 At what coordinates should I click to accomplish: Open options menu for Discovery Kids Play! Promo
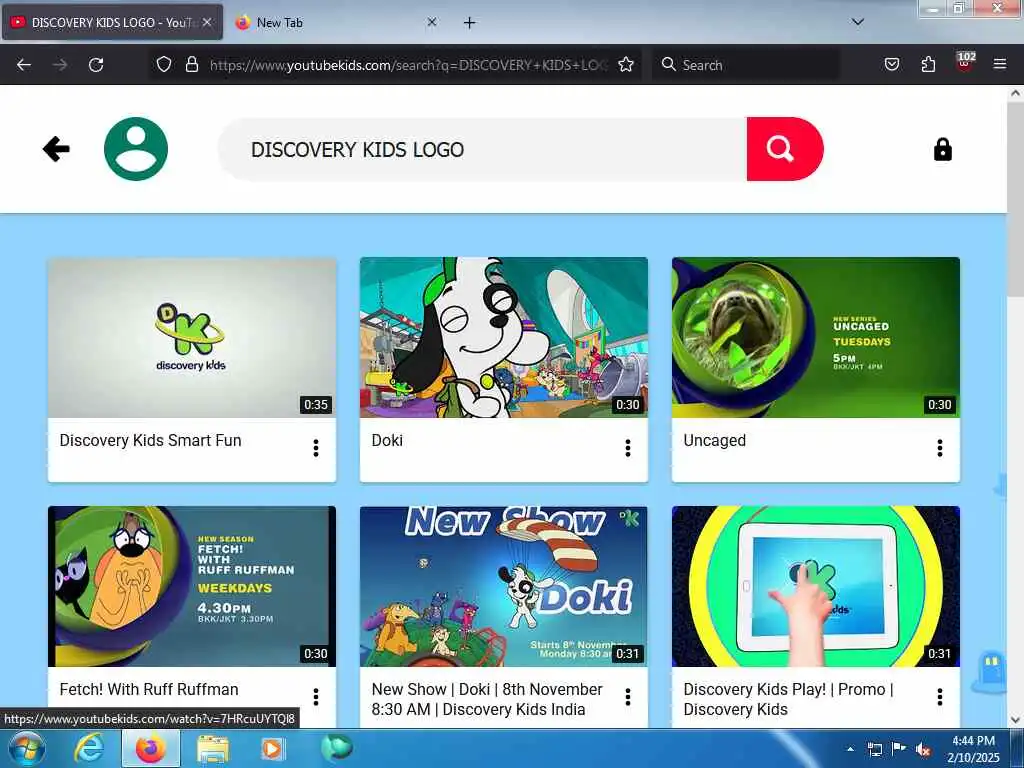coord(940,697)
